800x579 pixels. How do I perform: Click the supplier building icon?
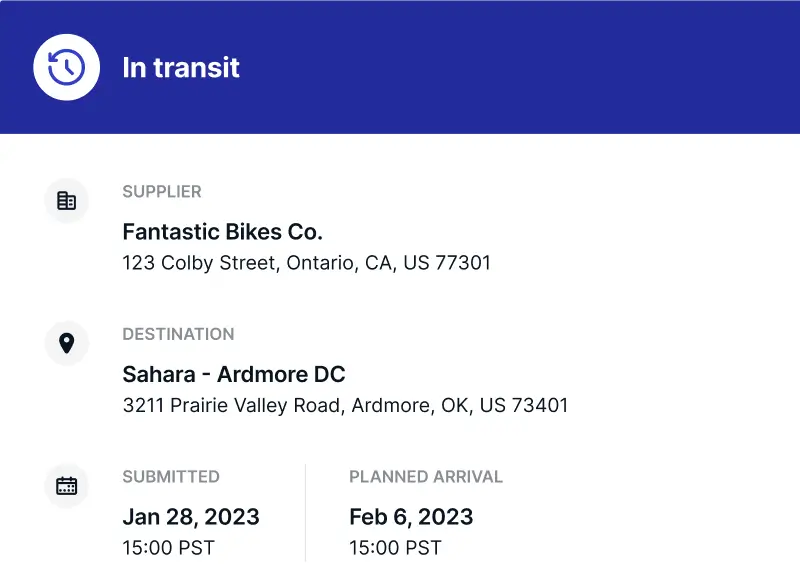click(67, 201)
